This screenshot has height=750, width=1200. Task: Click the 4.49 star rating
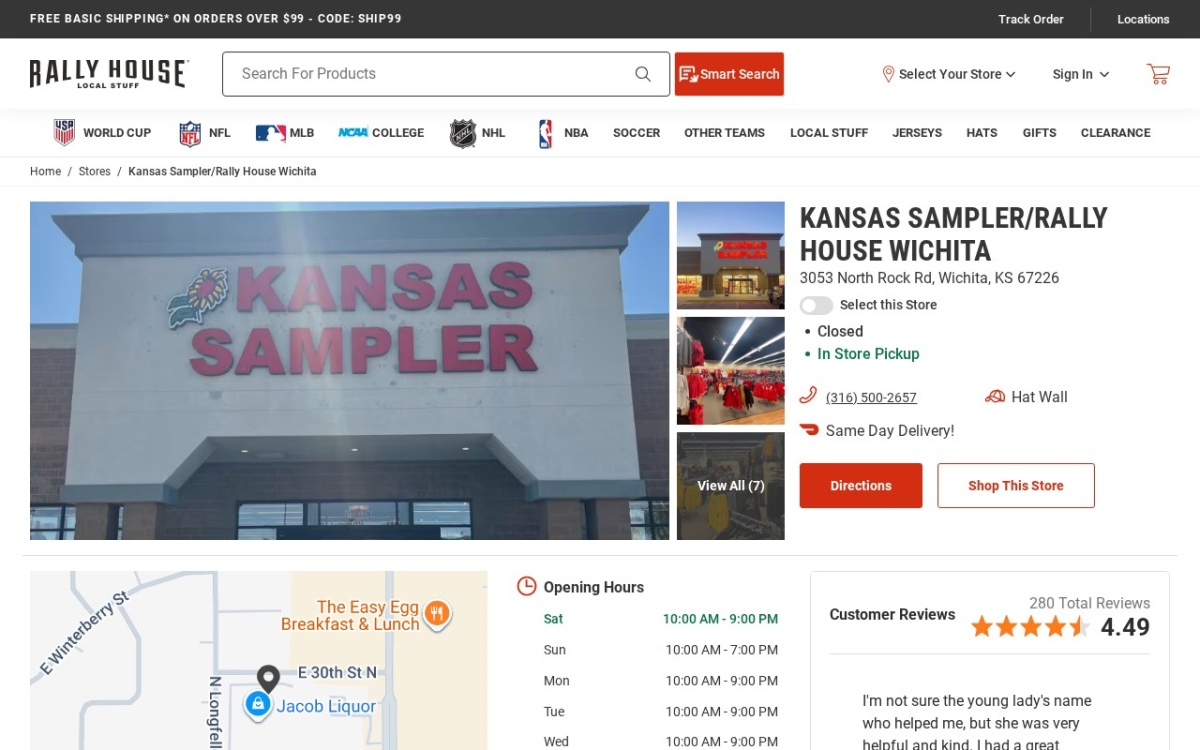tap(1060, 627)
